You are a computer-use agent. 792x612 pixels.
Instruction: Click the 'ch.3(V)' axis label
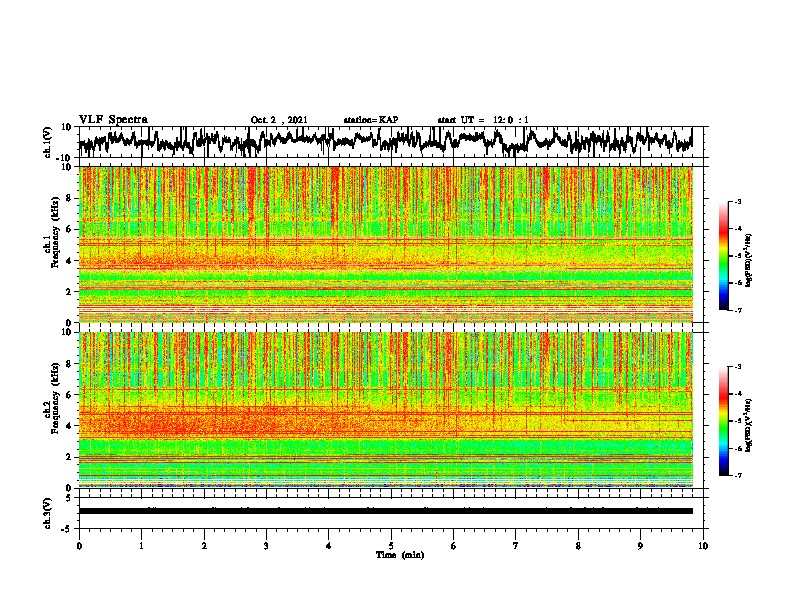pos(49,513)
